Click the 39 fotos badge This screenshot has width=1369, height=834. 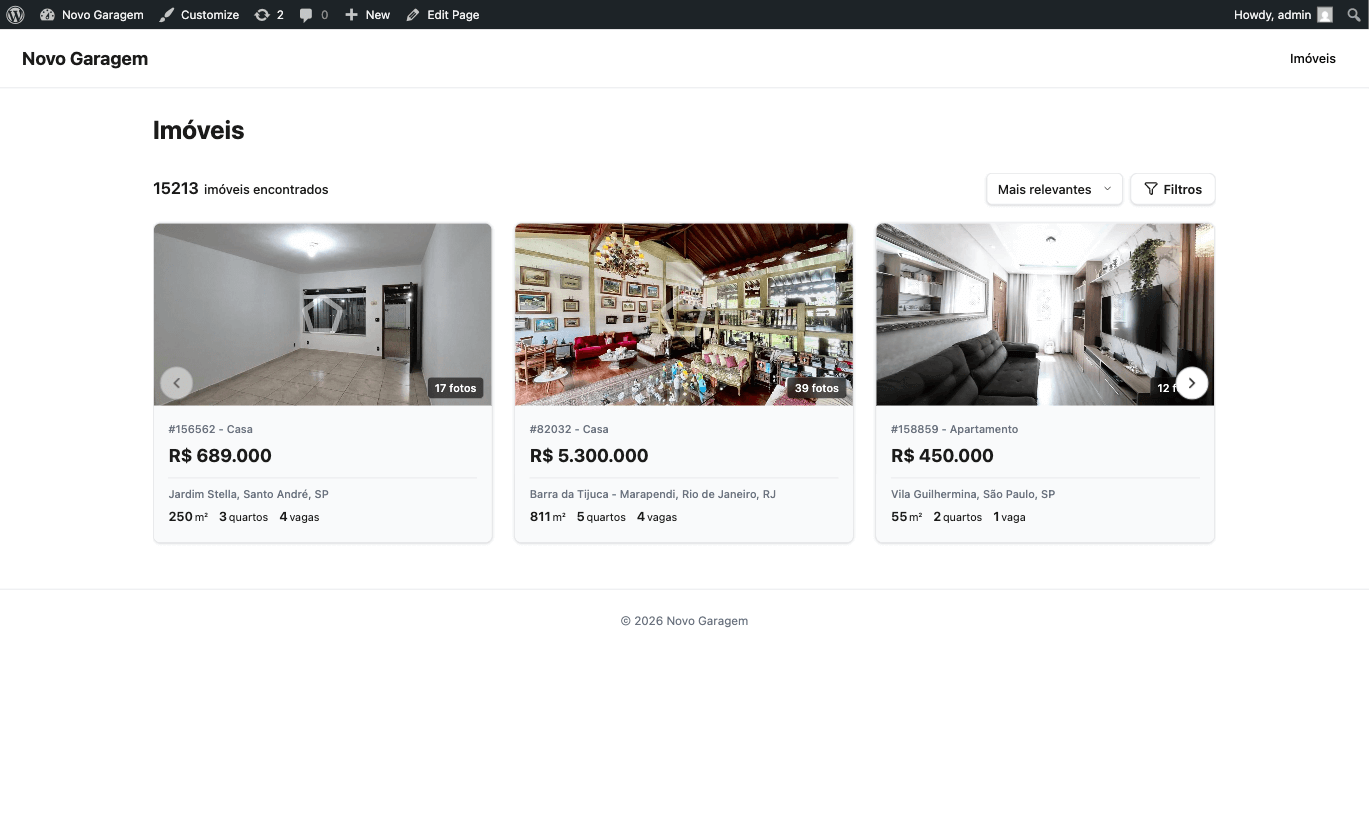click(x=816, y=388)
